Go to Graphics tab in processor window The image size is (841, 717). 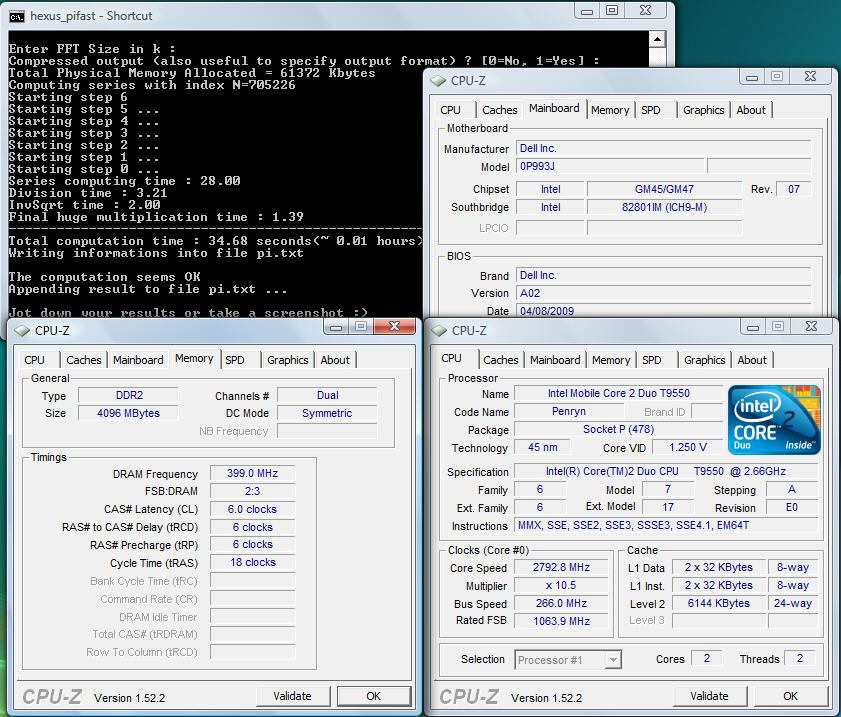(704, 360)
